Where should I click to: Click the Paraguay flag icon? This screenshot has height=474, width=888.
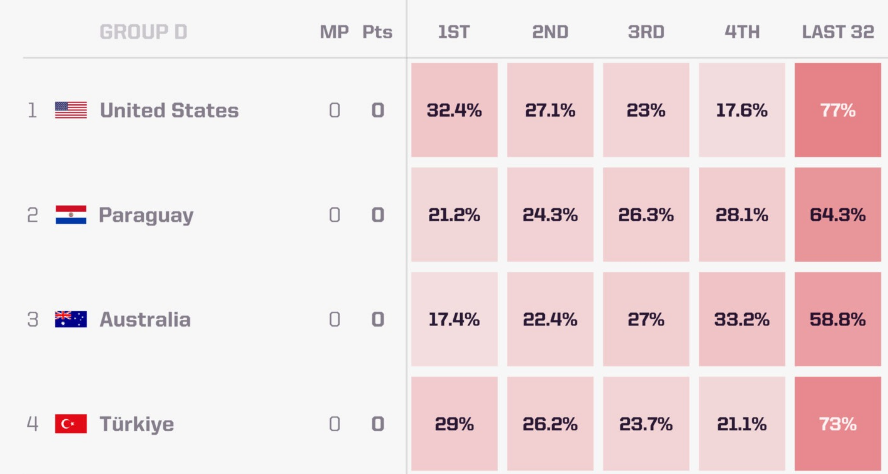pyautogui.click(x=71, y=215)
